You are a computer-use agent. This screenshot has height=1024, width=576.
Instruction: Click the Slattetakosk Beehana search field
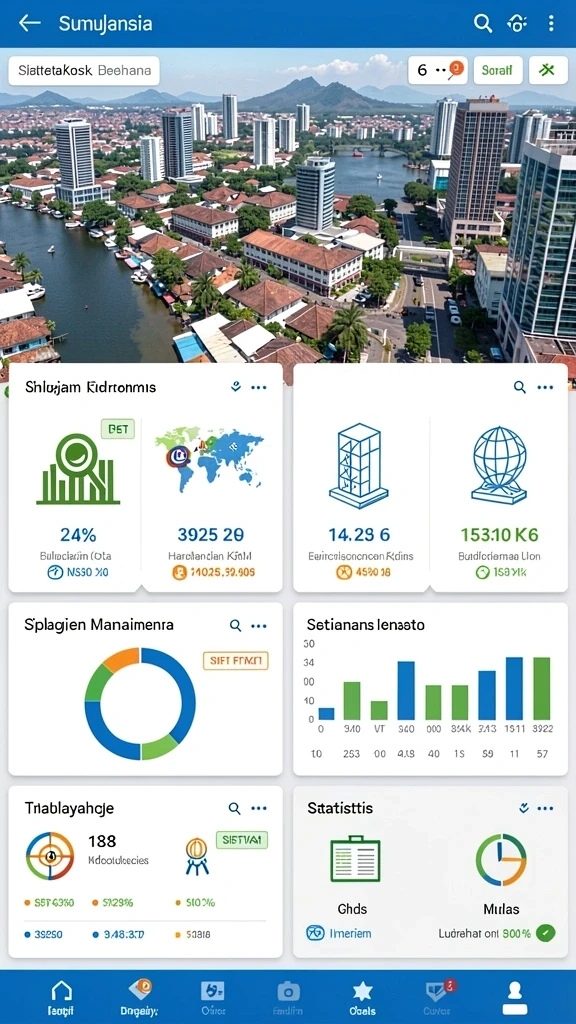pos(84,71)
